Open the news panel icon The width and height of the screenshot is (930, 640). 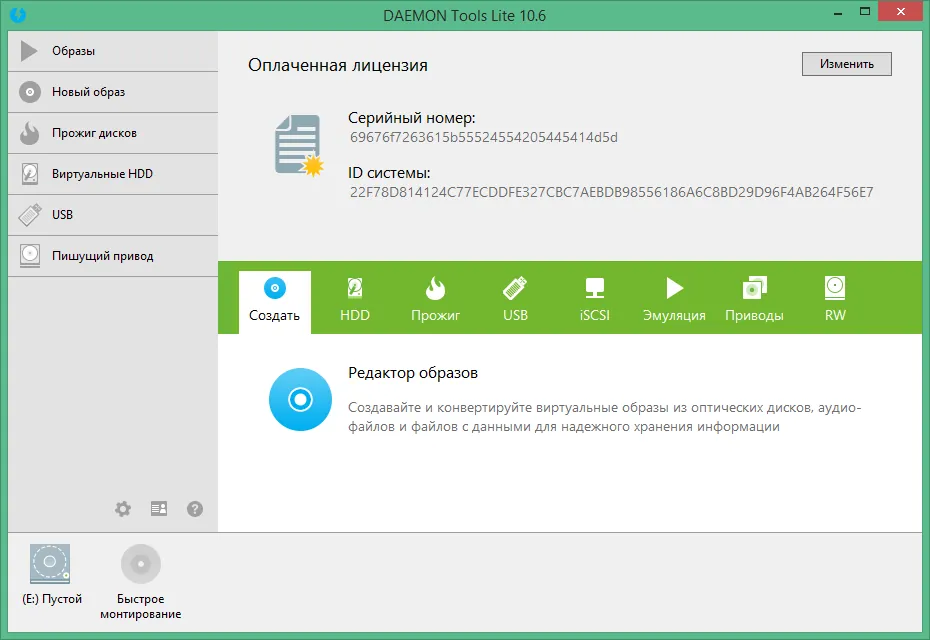pyautogui.click(x=159, y=508)
